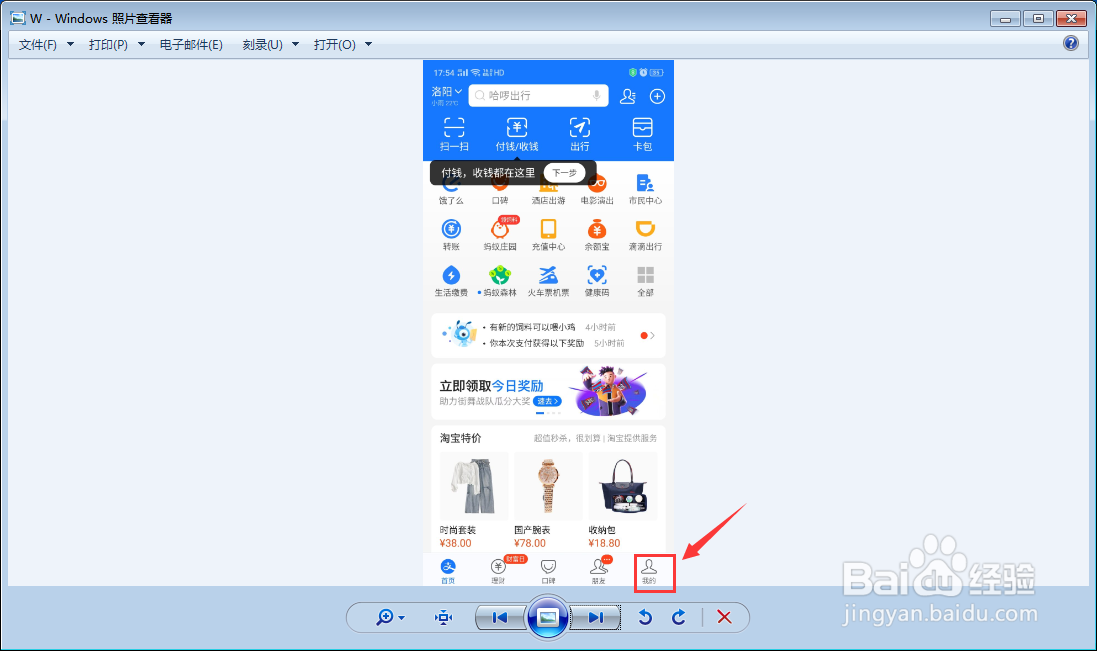Select the 收纳包 bag thumbnail
1097x651 pixels.
pos(623,486)
